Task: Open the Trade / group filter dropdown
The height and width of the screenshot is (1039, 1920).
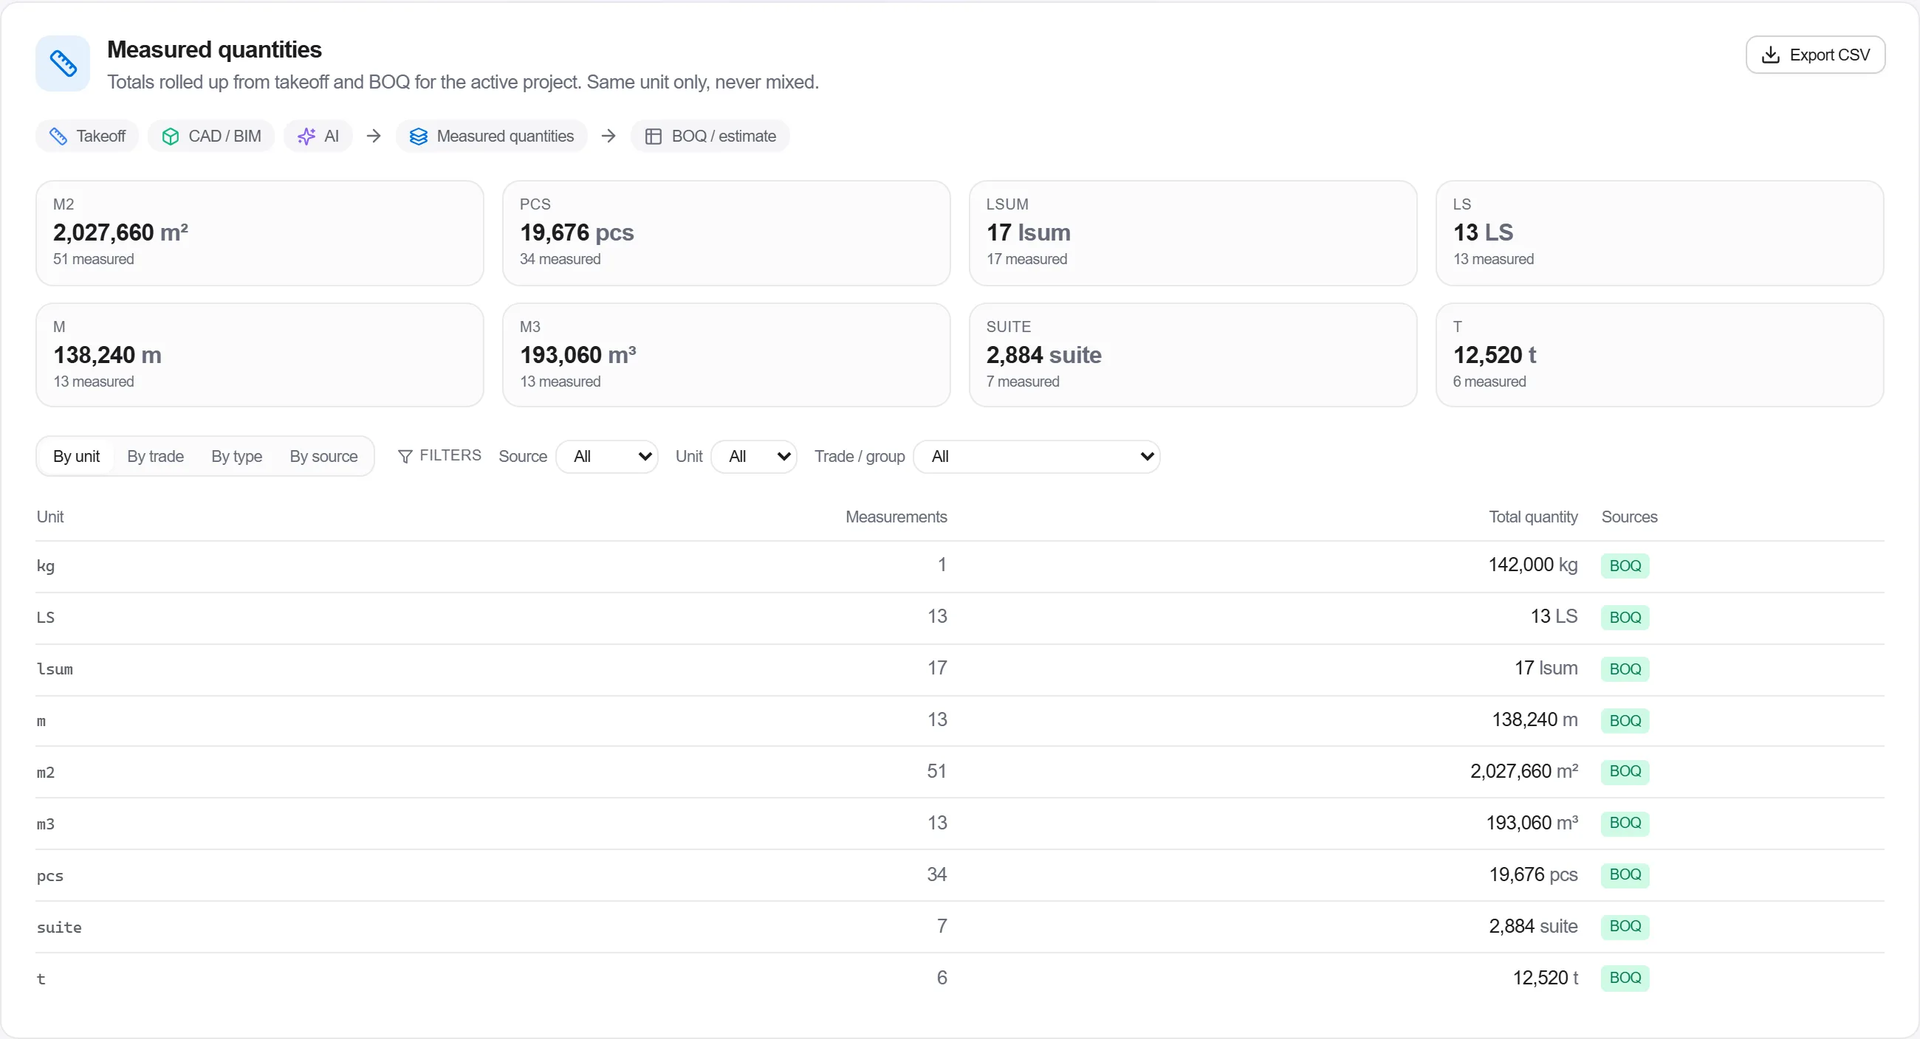Action: pos(1037,456)
